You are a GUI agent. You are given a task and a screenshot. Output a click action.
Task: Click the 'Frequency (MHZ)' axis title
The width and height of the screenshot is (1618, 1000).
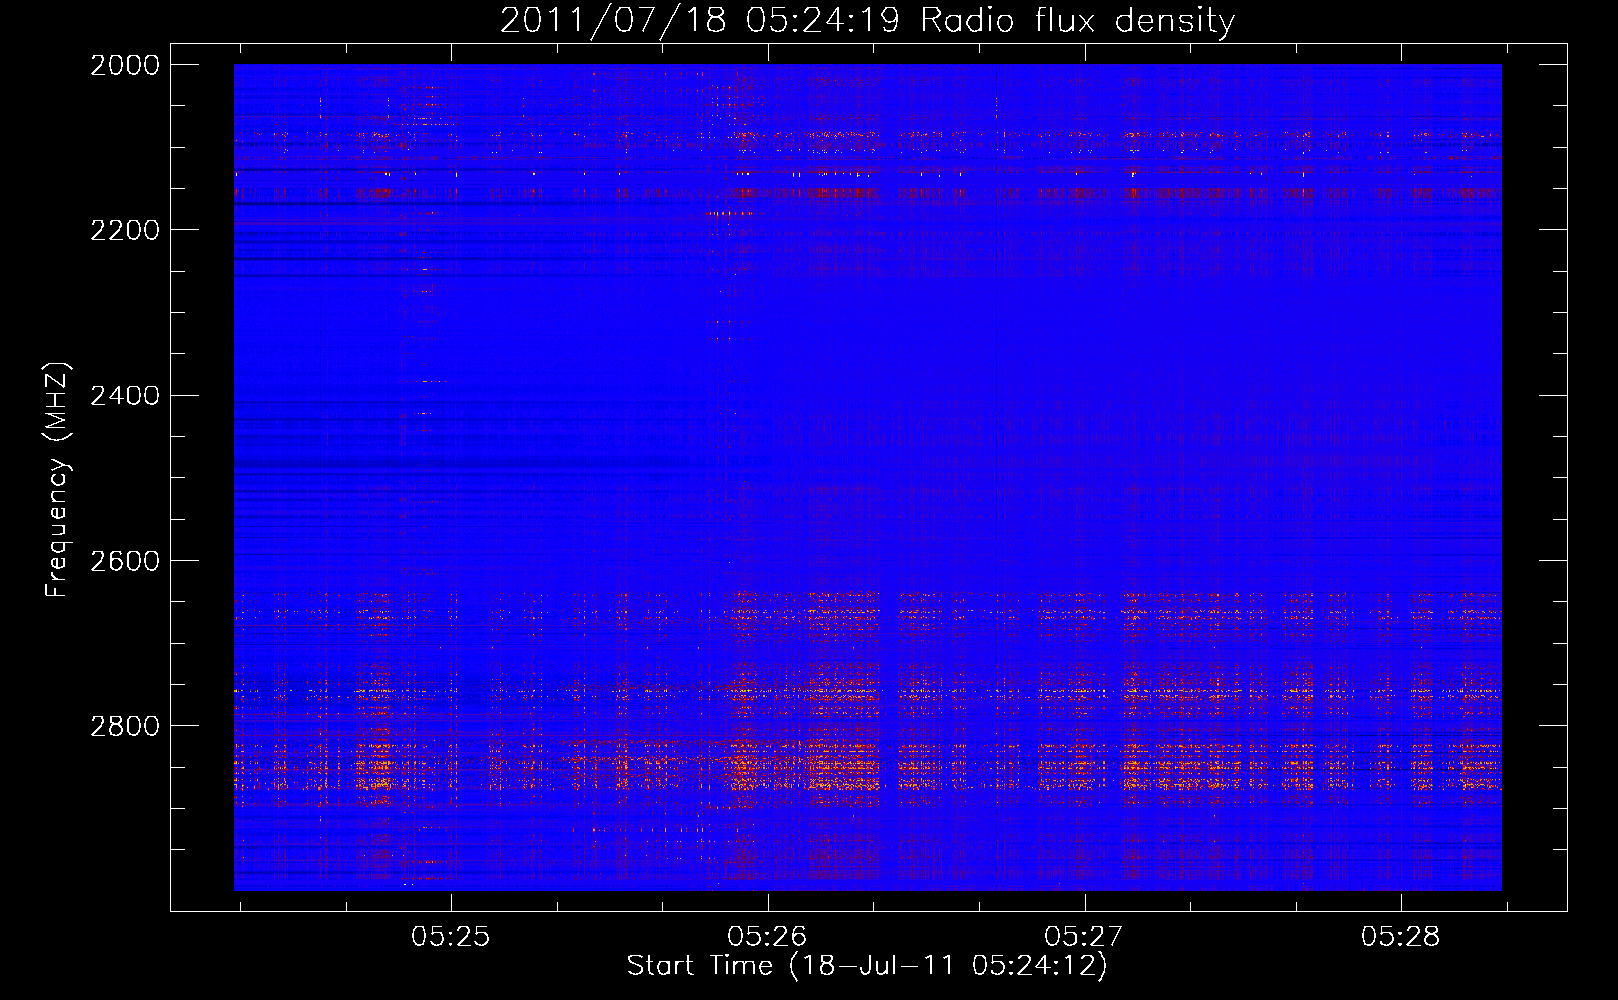tap(58, 480)
